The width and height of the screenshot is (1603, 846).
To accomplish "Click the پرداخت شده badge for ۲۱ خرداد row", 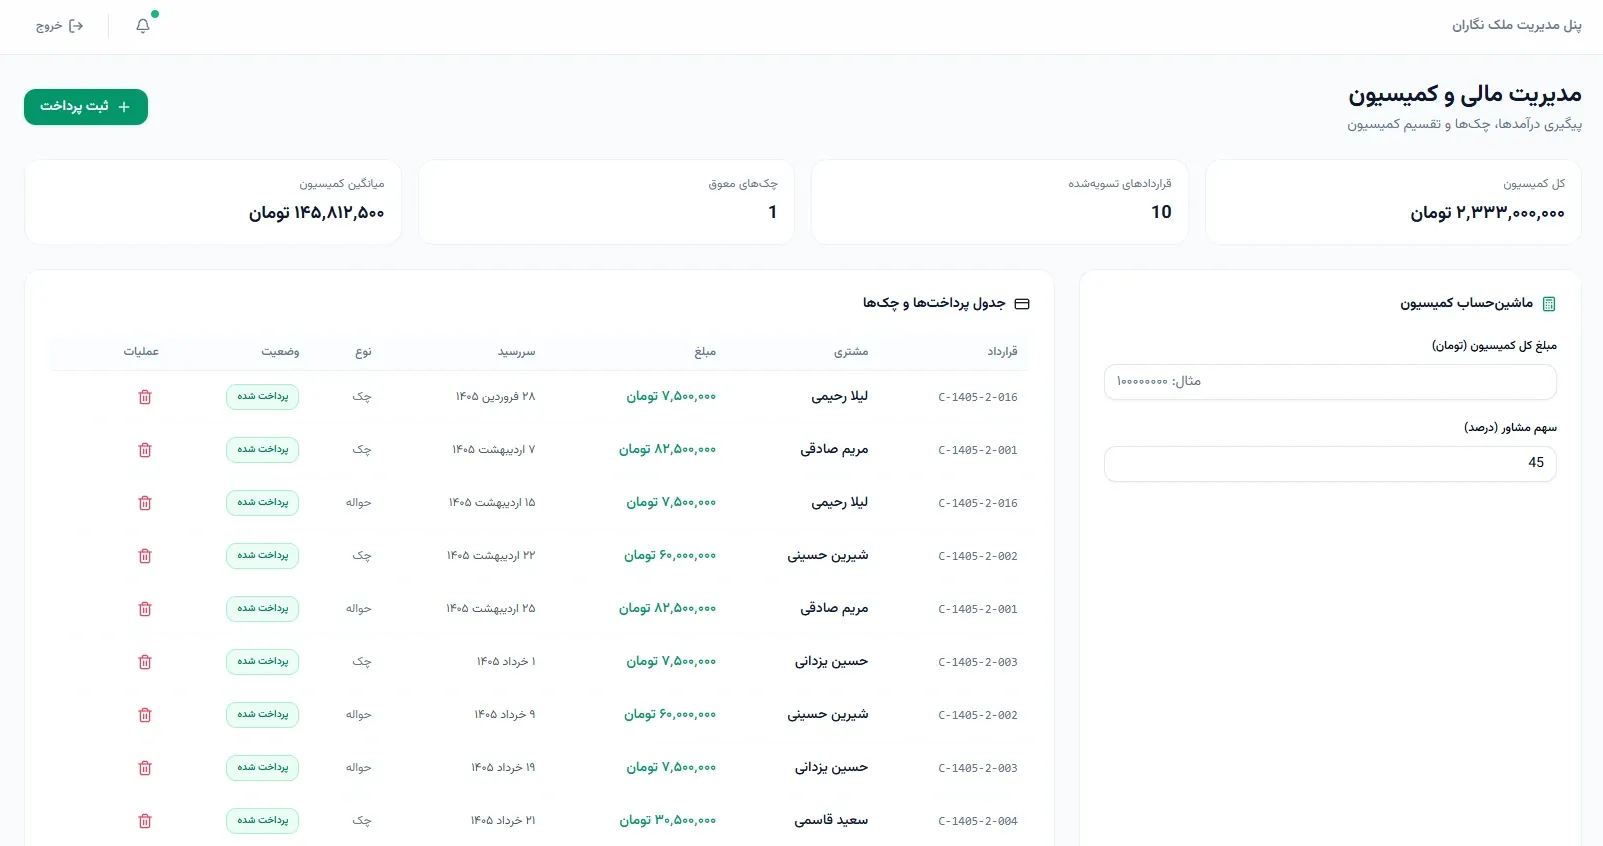I will point(262,821).
